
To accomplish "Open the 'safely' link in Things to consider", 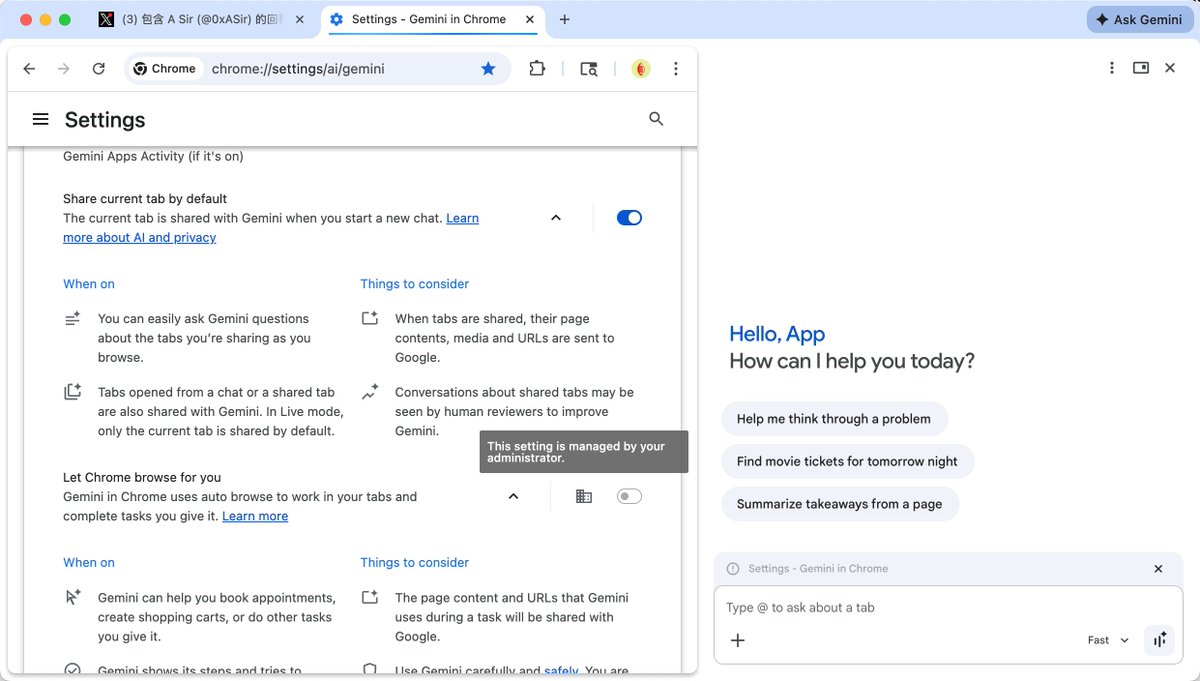I will tap(561, 672).
